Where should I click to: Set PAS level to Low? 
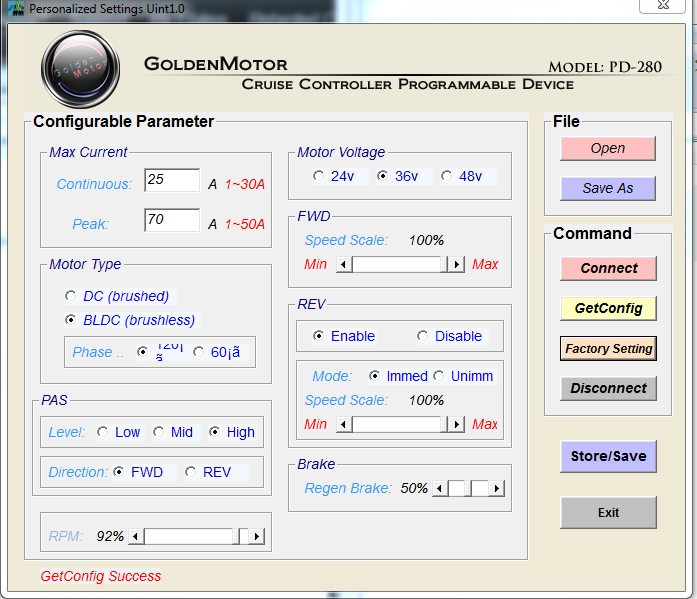(x=102, y=433)
